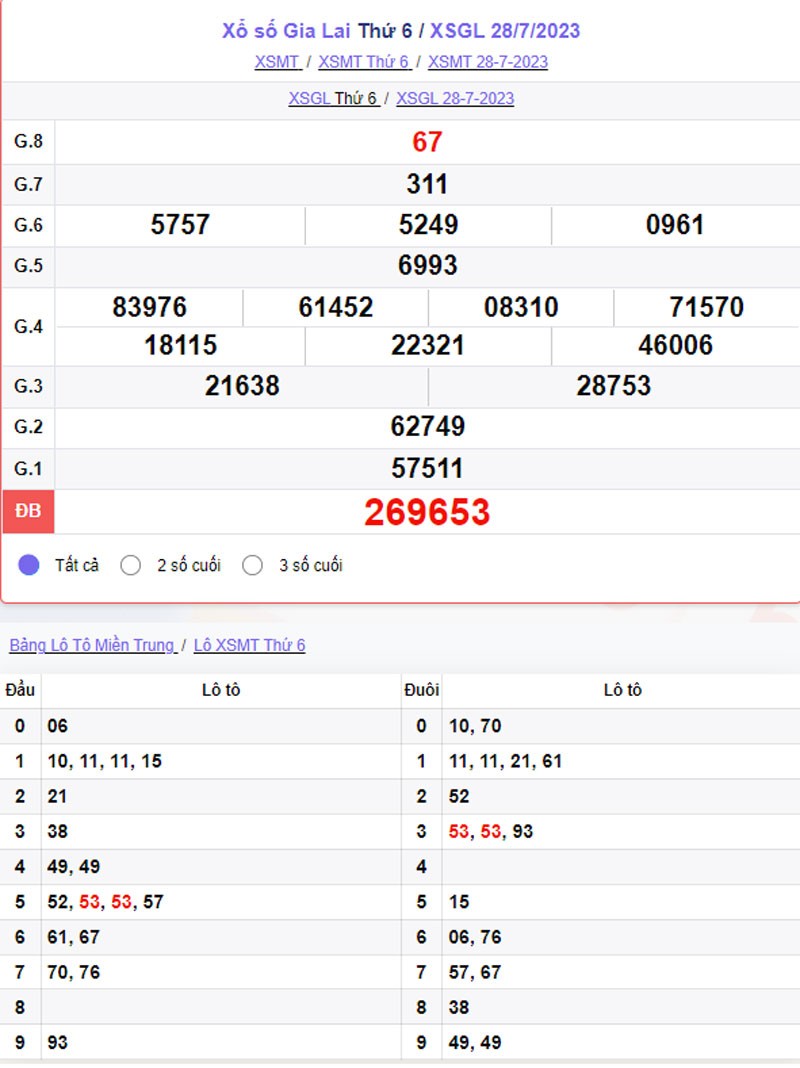Open the "XSMT 28-7-2023" link
This screenshot has height=1068, width=800.
pyautogui.click(x=488, y=62)
